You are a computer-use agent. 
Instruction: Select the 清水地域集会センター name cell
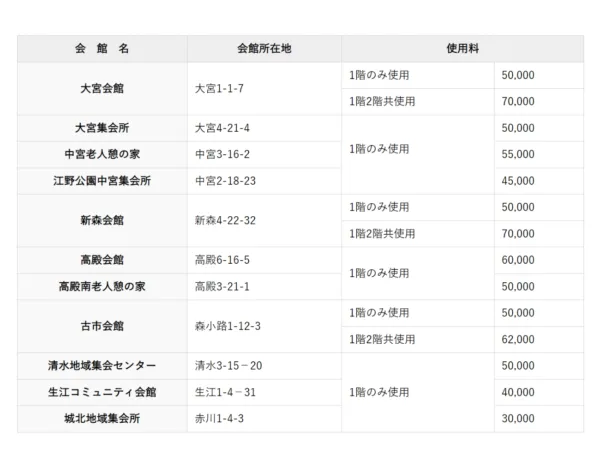point(102,365)
